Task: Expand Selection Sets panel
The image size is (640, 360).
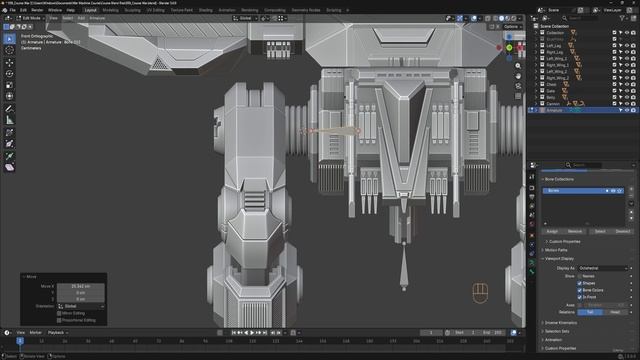Action: coord(557,331)
